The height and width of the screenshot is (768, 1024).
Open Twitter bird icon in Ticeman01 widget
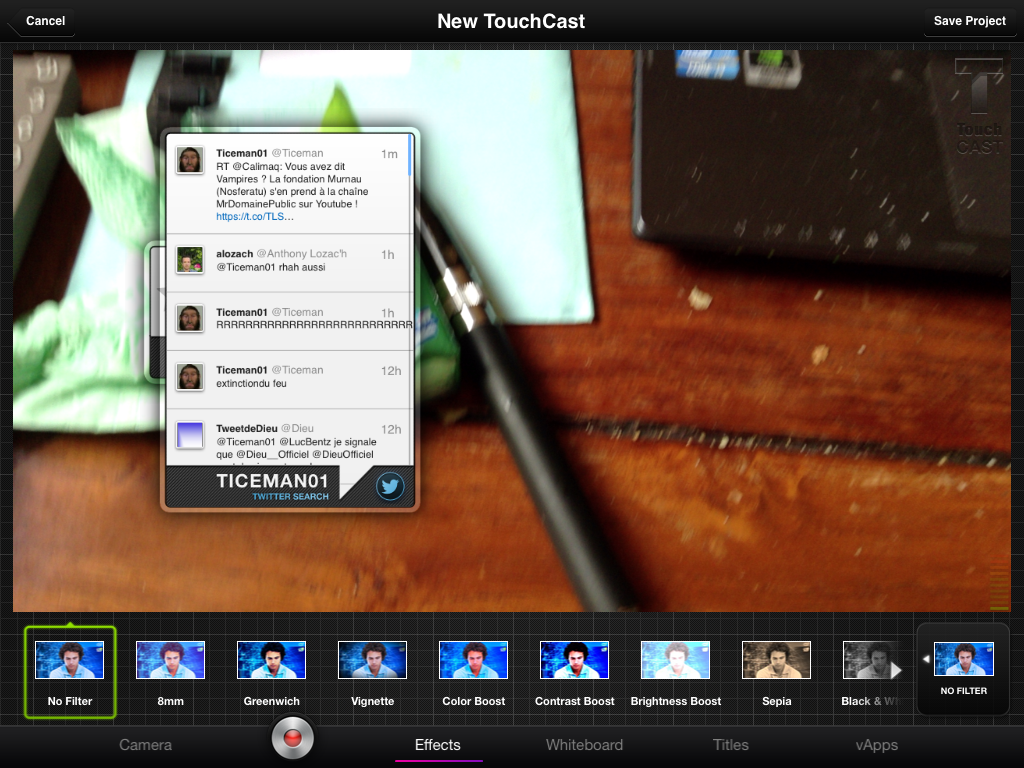tap(390, 487)
